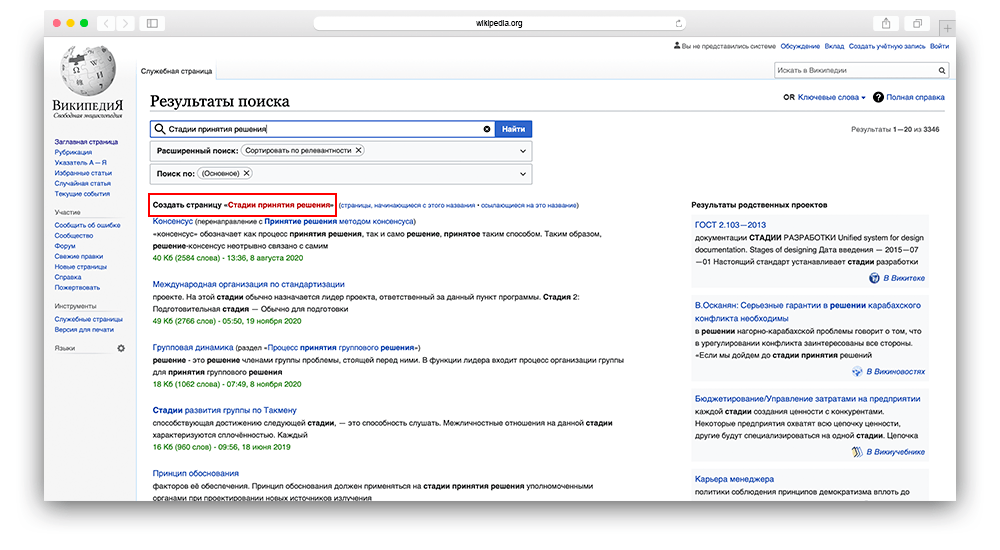1000x550 pixels.
Task: Click the 'Войти' login link
Action: tap(939, 46)
